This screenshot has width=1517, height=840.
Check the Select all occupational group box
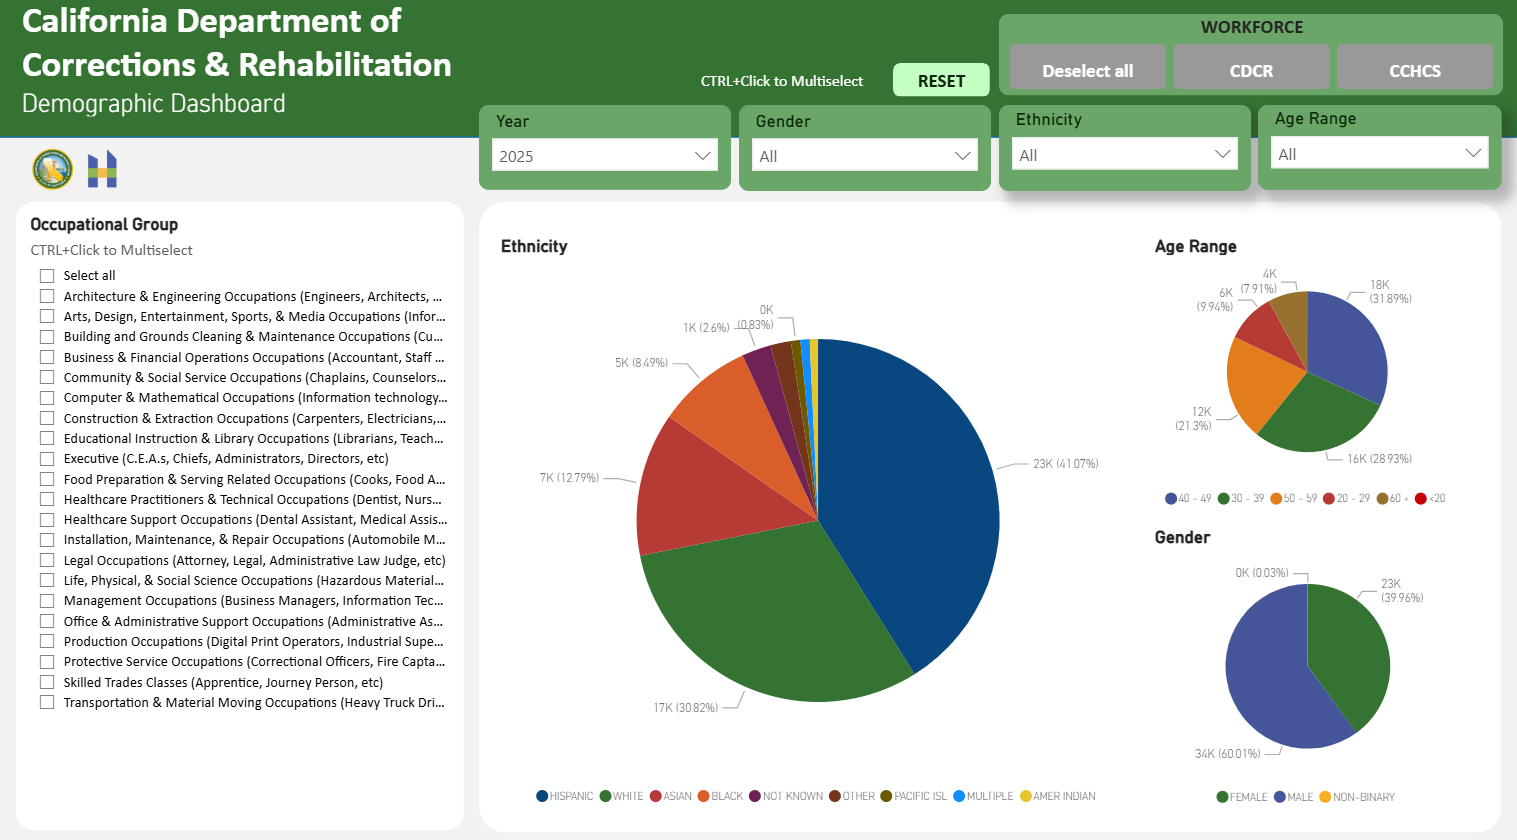coord(47,276)
